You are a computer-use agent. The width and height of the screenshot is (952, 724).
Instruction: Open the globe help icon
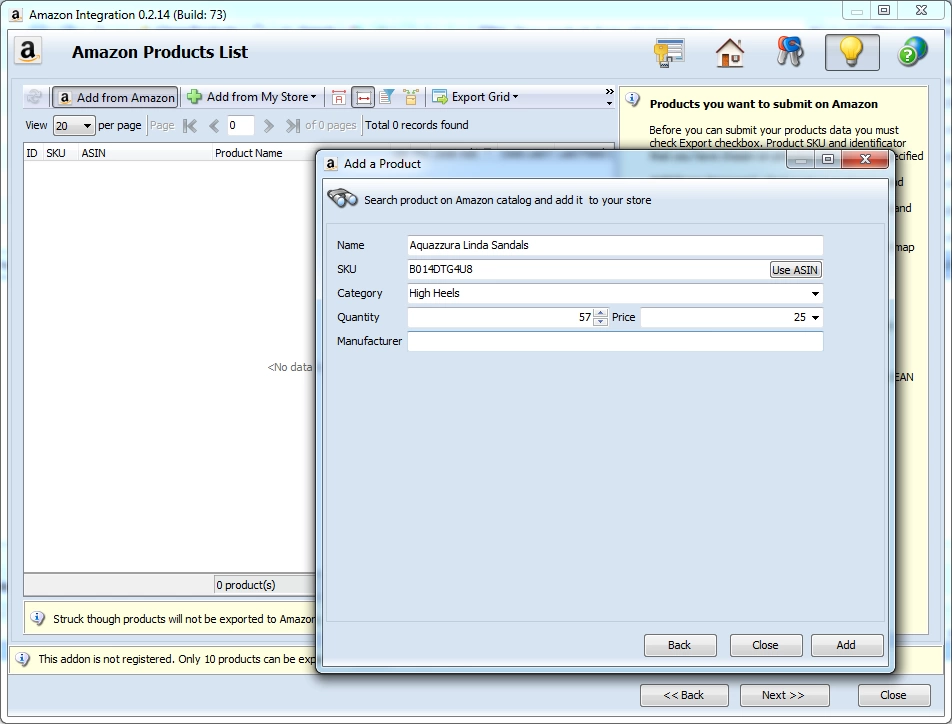912,52
